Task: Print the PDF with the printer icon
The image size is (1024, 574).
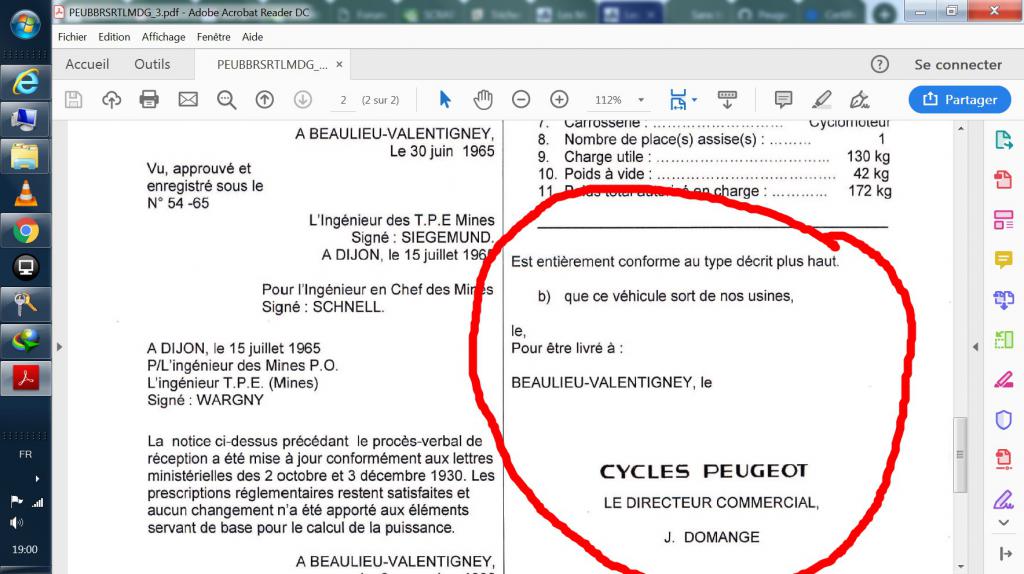Action: click(x=149, y=99)
